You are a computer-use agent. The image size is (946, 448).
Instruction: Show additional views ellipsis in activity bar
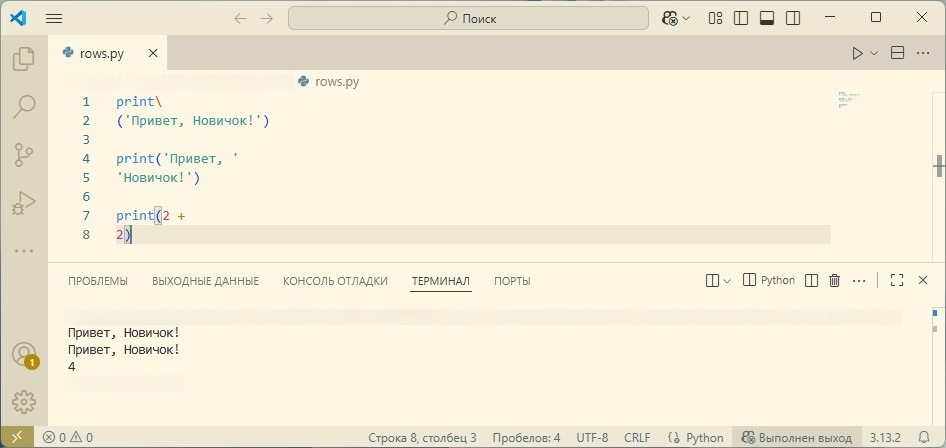click(x=24, y=250)
